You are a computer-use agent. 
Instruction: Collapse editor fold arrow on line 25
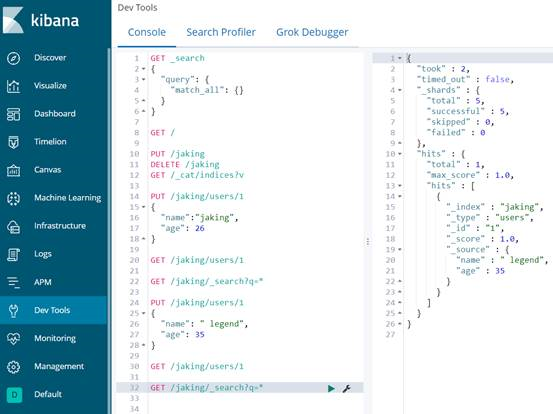pyautogui.click(x=144, y=313)
